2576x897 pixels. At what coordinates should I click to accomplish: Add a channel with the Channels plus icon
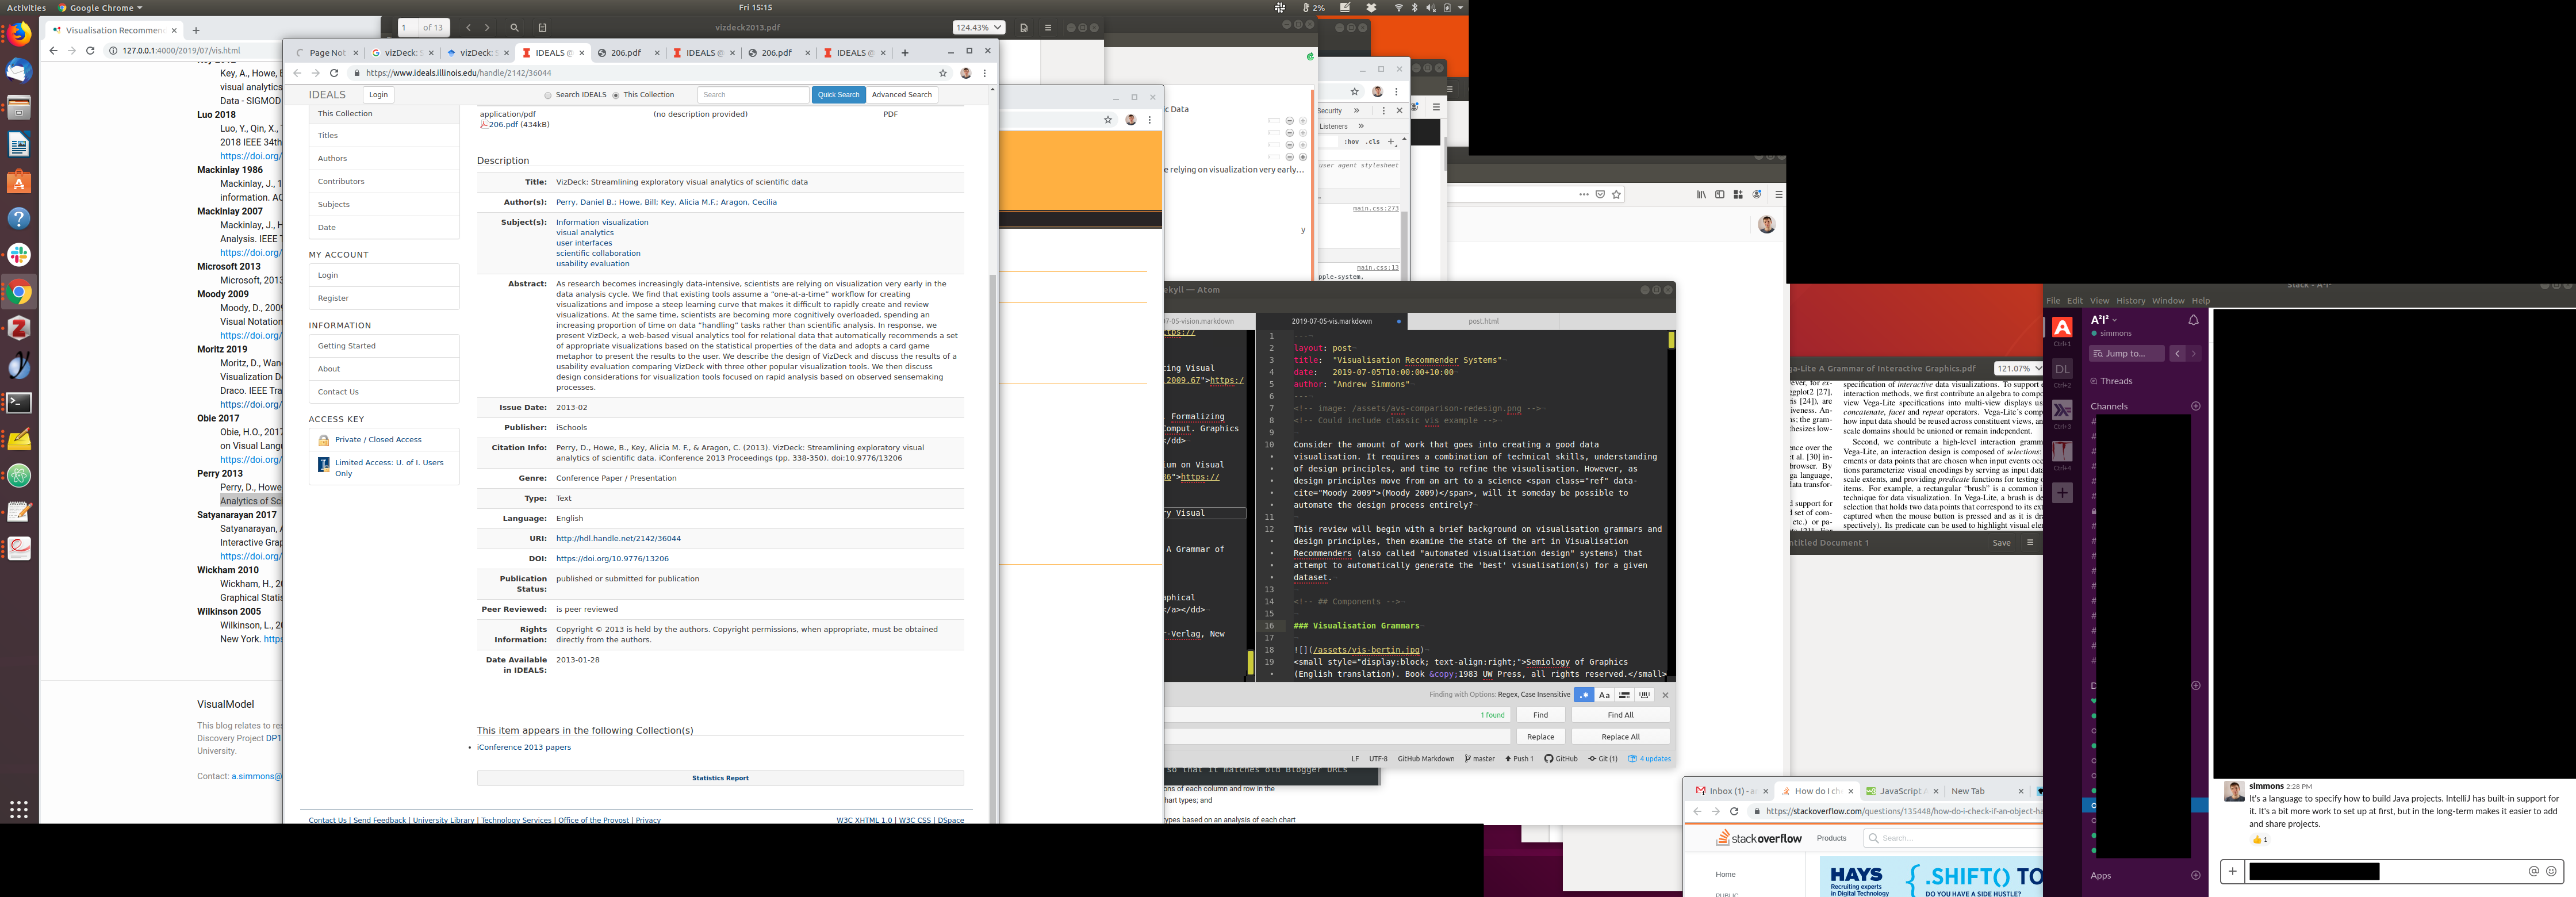[2196, 406]
